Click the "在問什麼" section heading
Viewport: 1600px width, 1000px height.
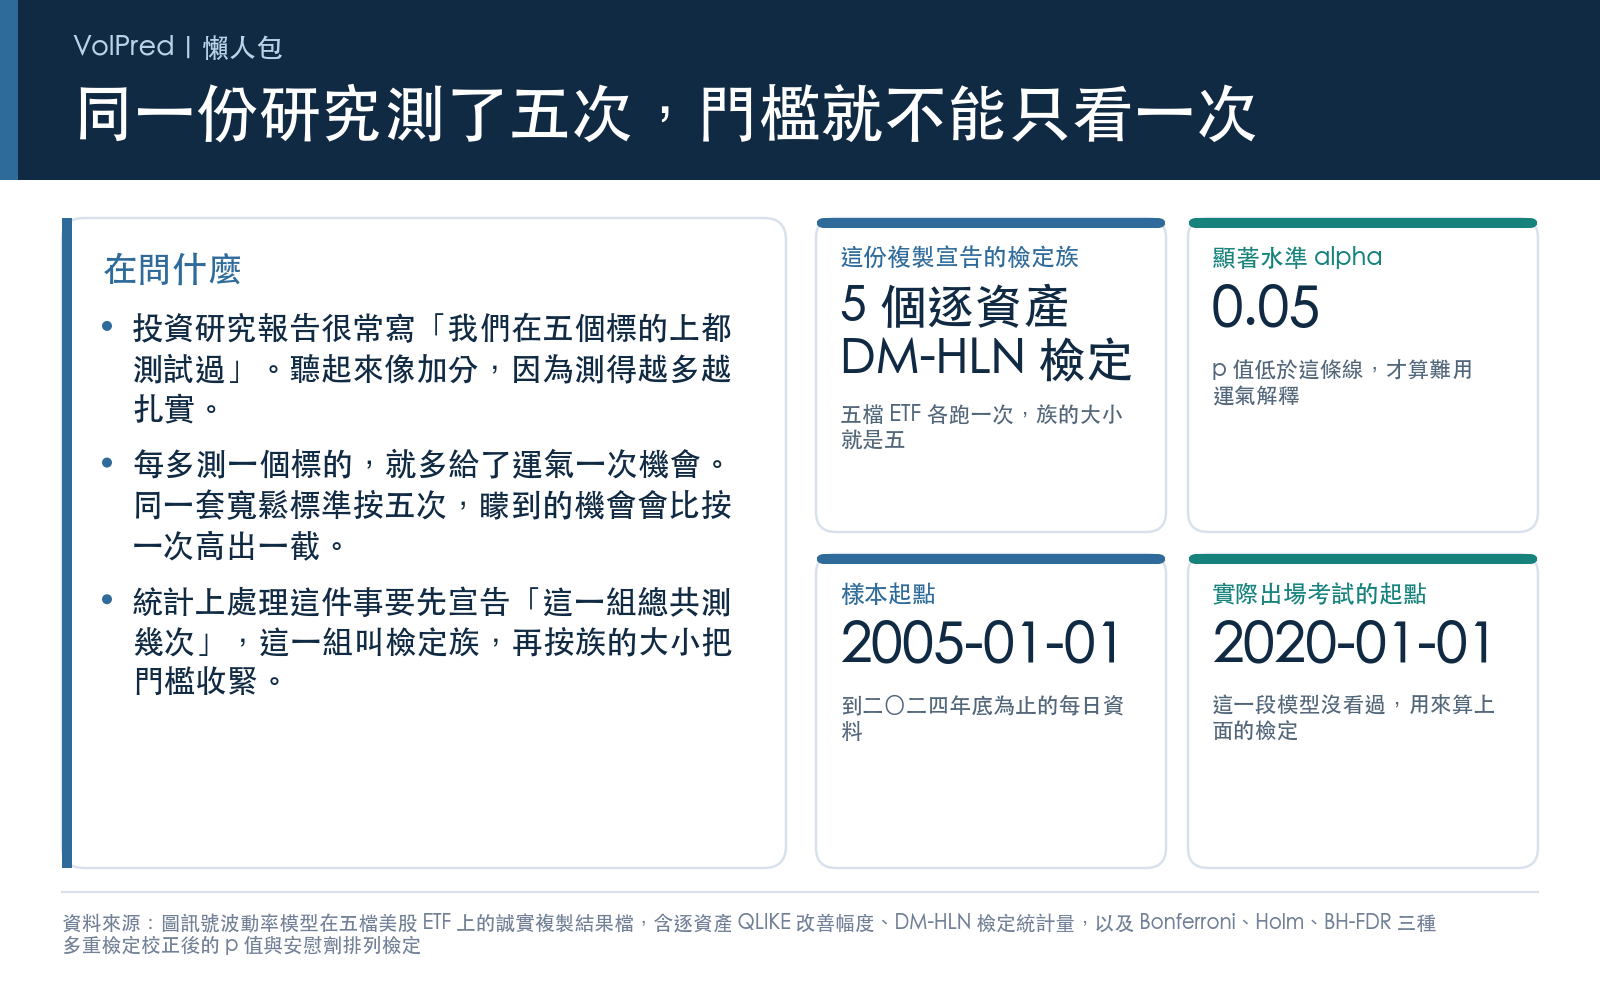click(x=173, y=269)
